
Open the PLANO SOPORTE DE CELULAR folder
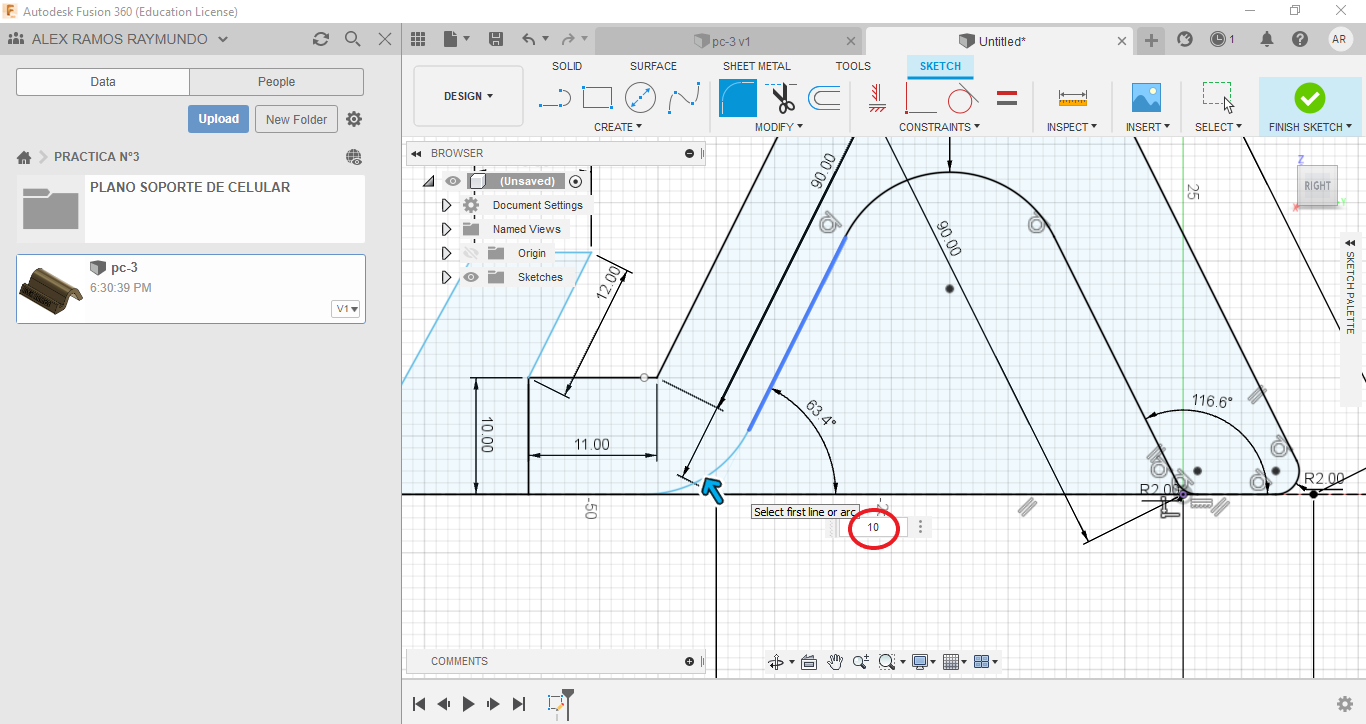(190, 209)
